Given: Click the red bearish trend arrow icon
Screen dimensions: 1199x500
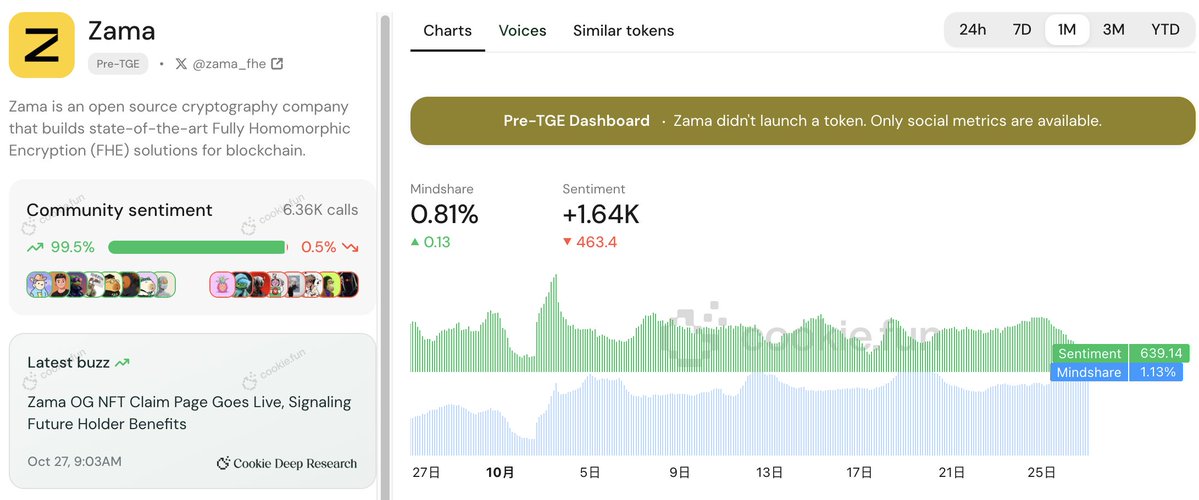Looking at the screenshot, I should click(350, 247).
